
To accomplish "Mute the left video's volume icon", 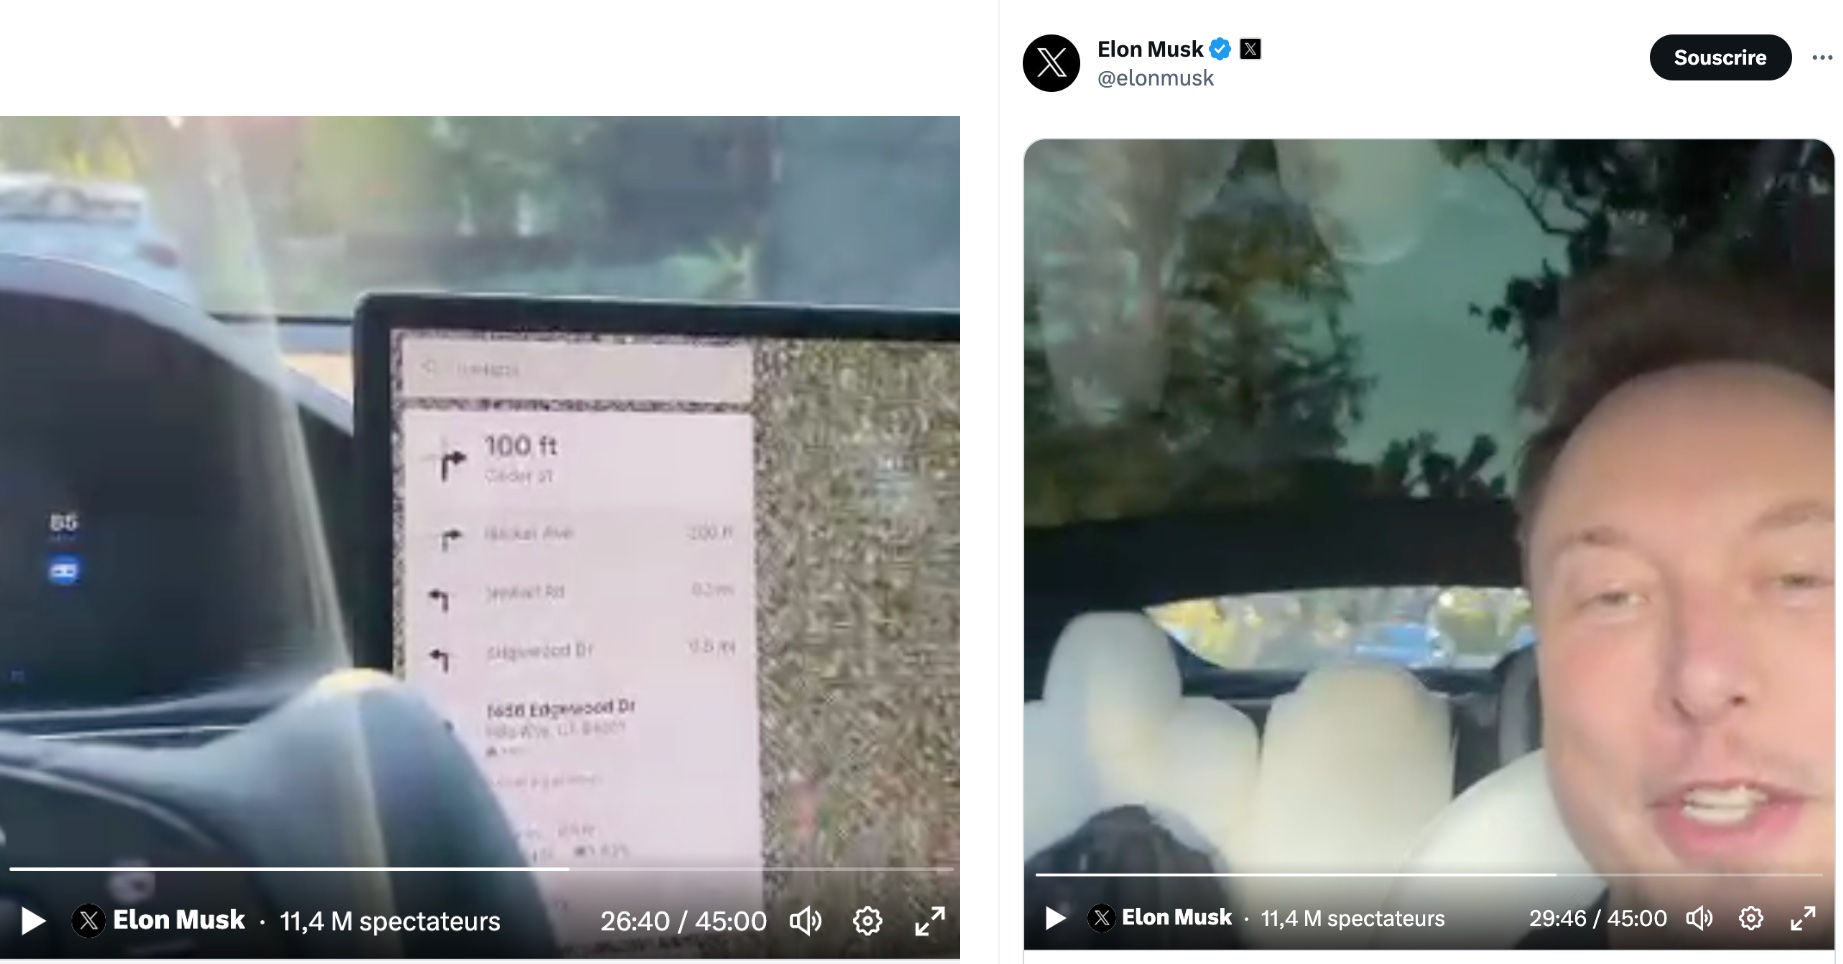I will tap(806, 921).
